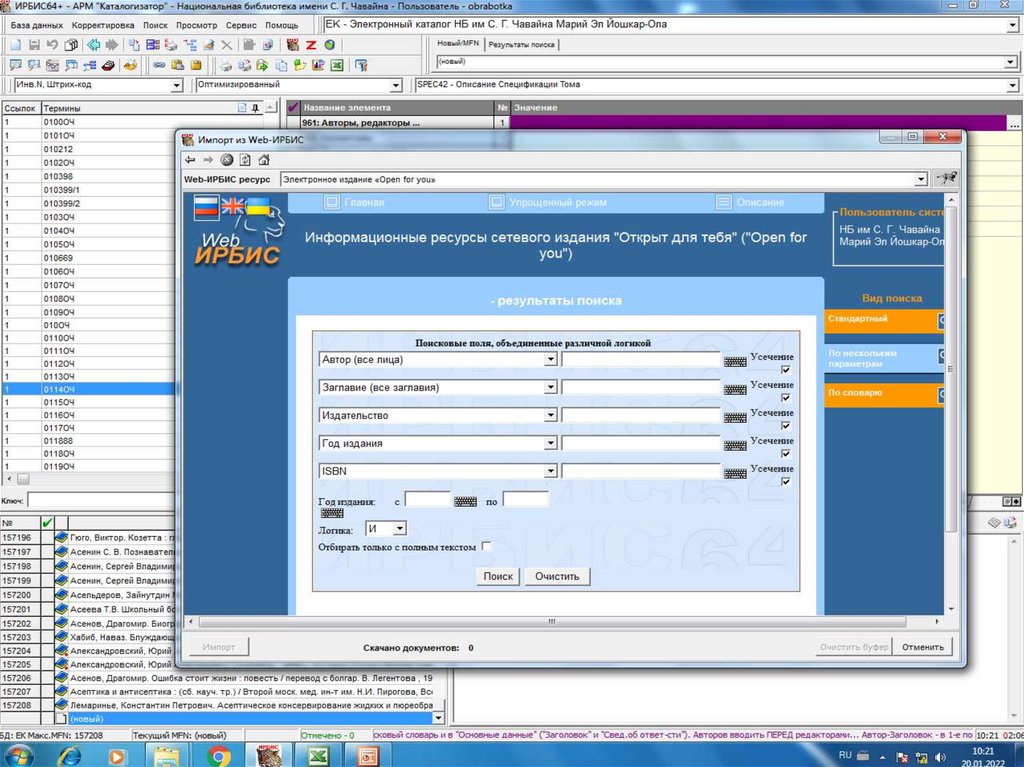1024x767 pixels.
Task: Open Заглавие (все заглавия) dropdown
Action: coord(551,387)
